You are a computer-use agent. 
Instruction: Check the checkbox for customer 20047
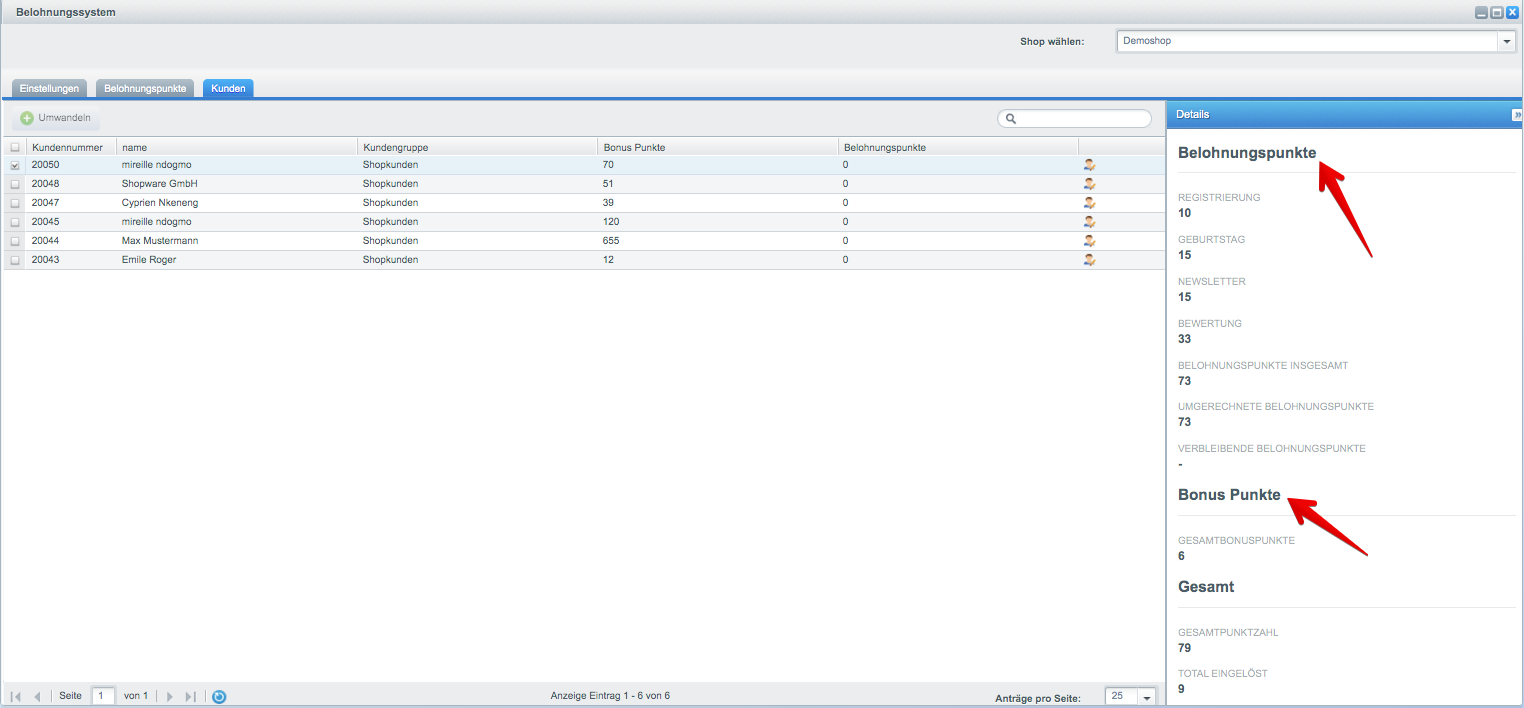point(15,203)
